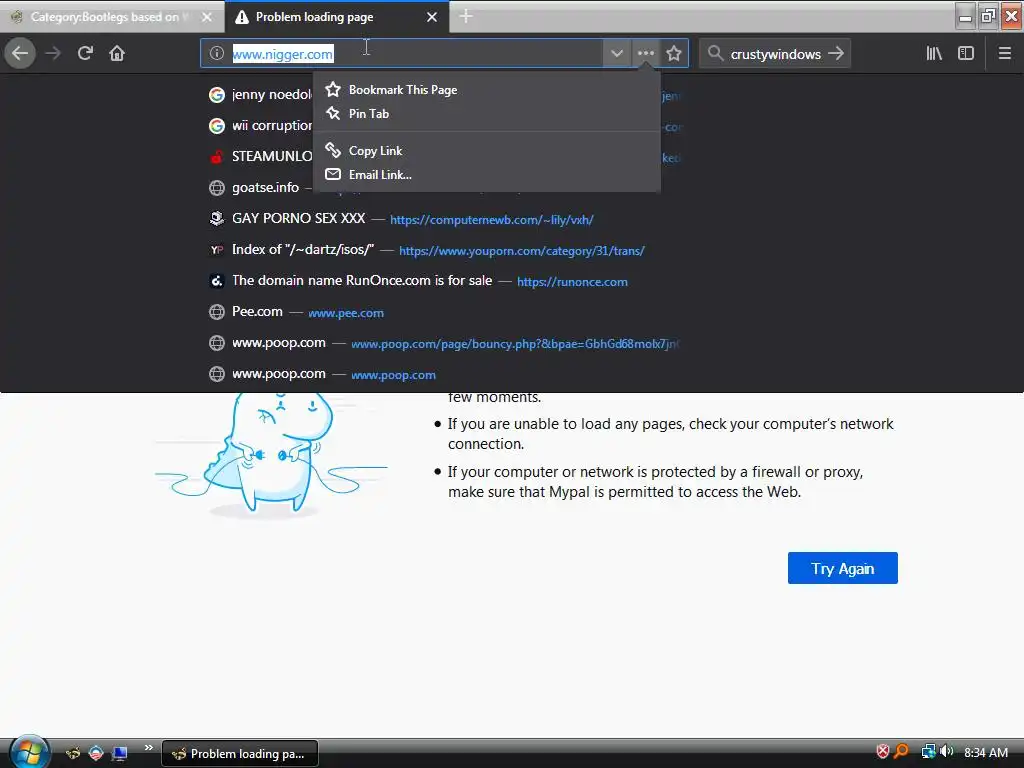
Task: Switch to the Category:Bootlegs tab
Action: click(x=112, y=17)
